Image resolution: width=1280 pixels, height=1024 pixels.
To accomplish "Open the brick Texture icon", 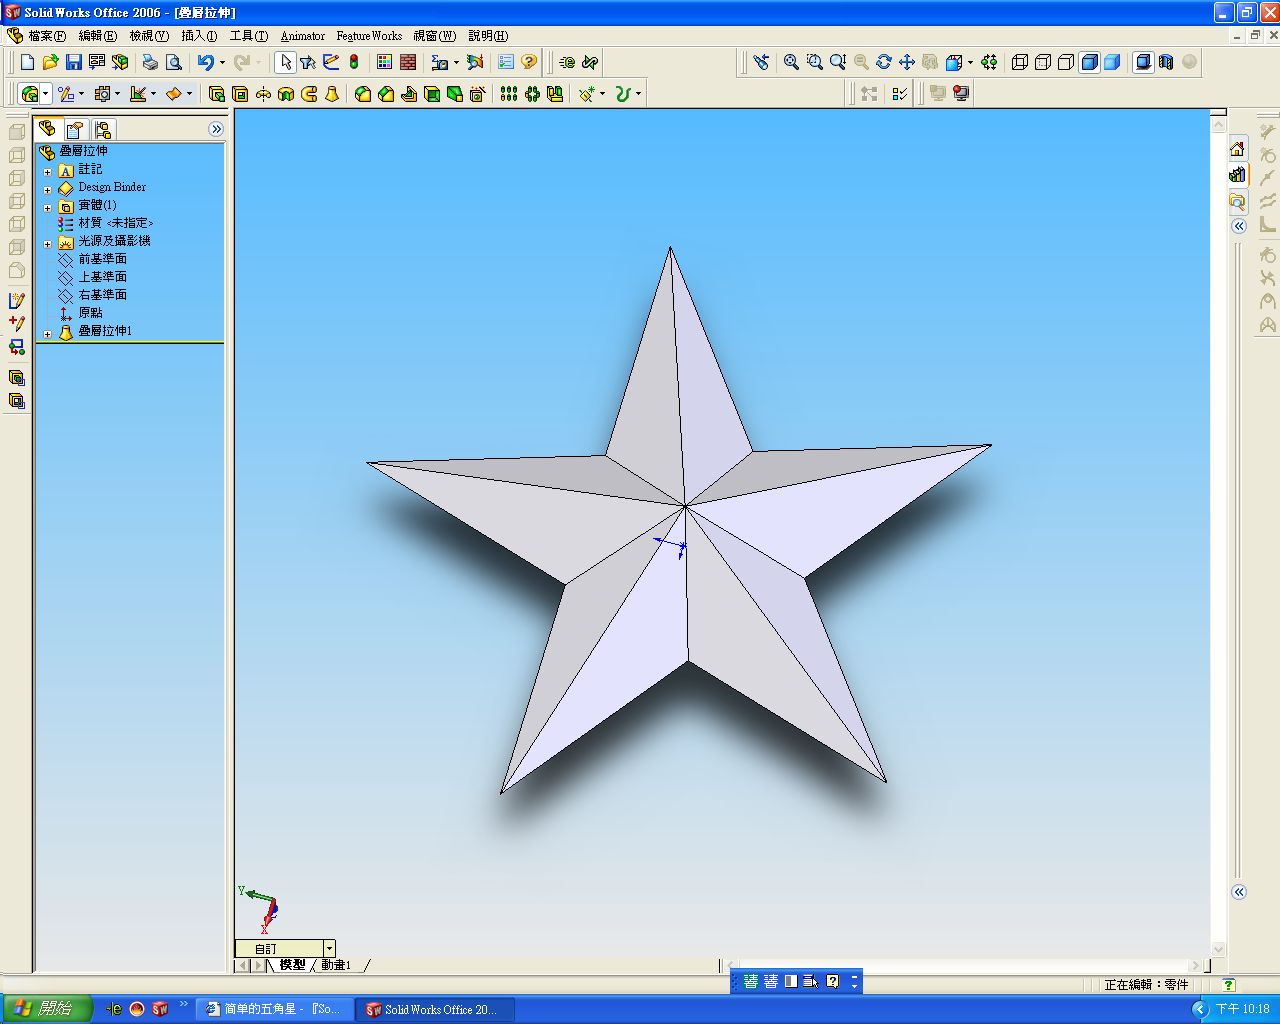I will [x=408, y=62].
